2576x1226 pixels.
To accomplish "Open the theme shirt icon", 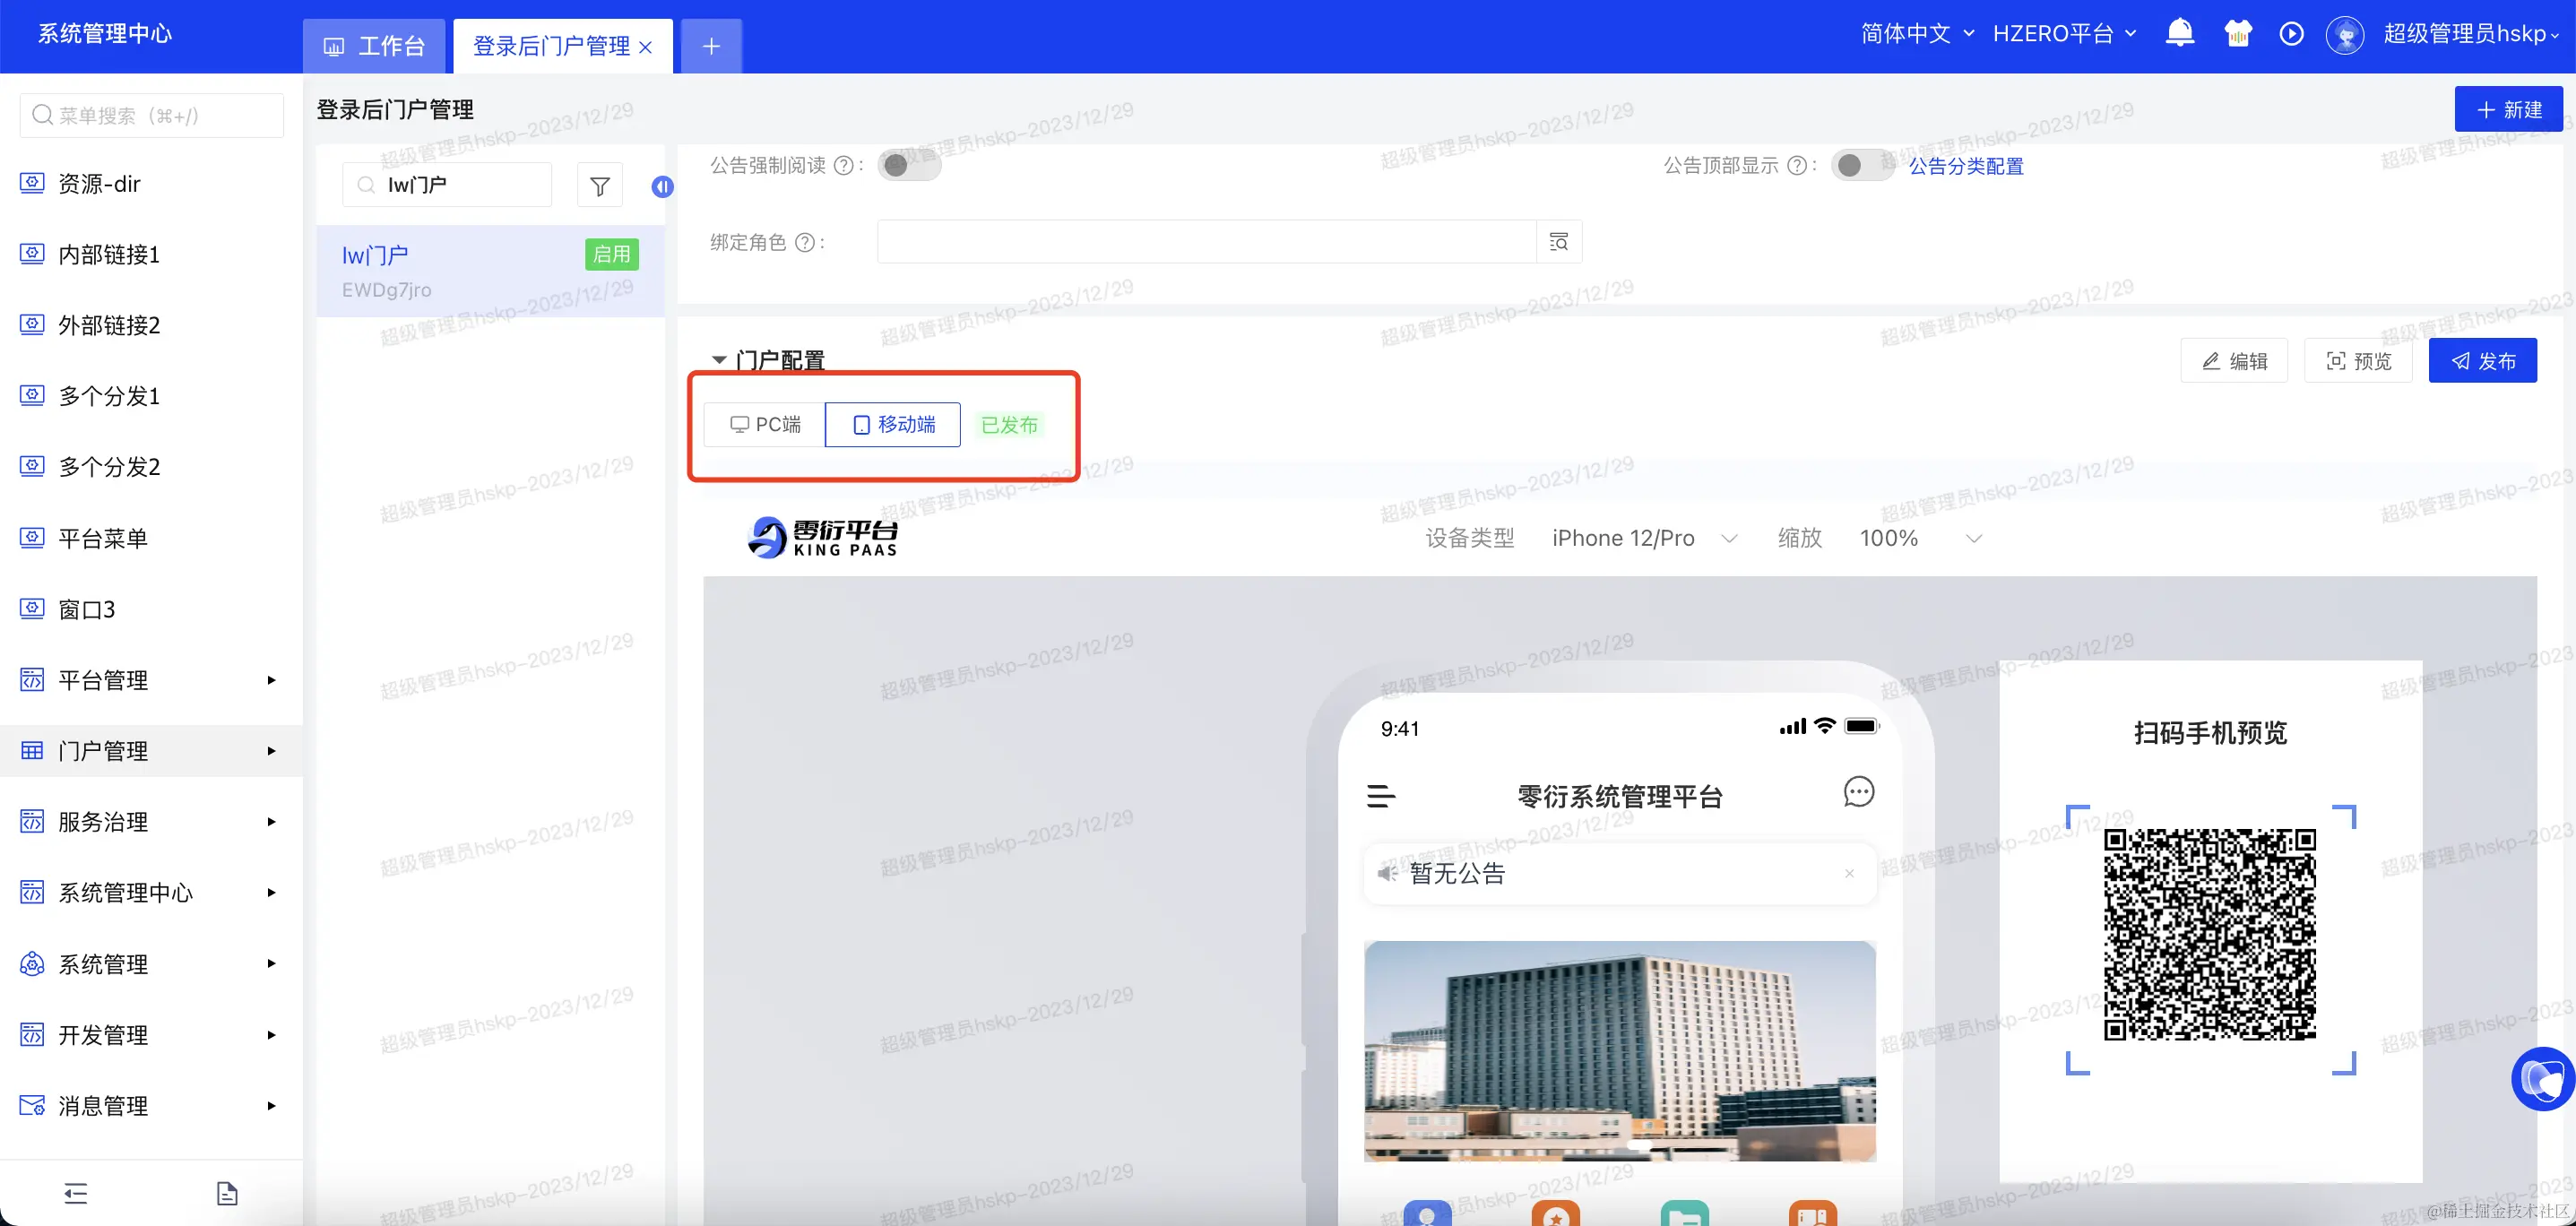I will click(x=2237, y=33).
